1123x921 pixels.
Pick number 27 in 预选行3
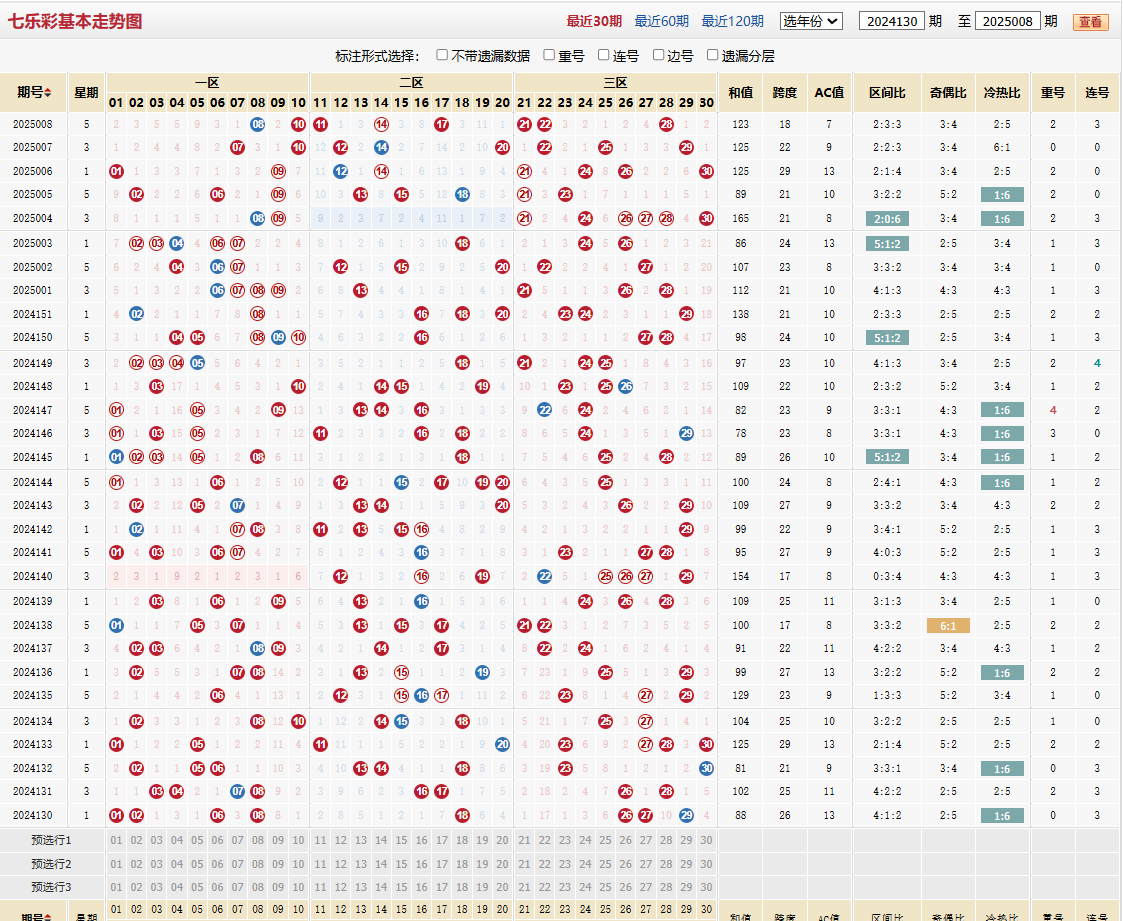[x=646, y=887]
